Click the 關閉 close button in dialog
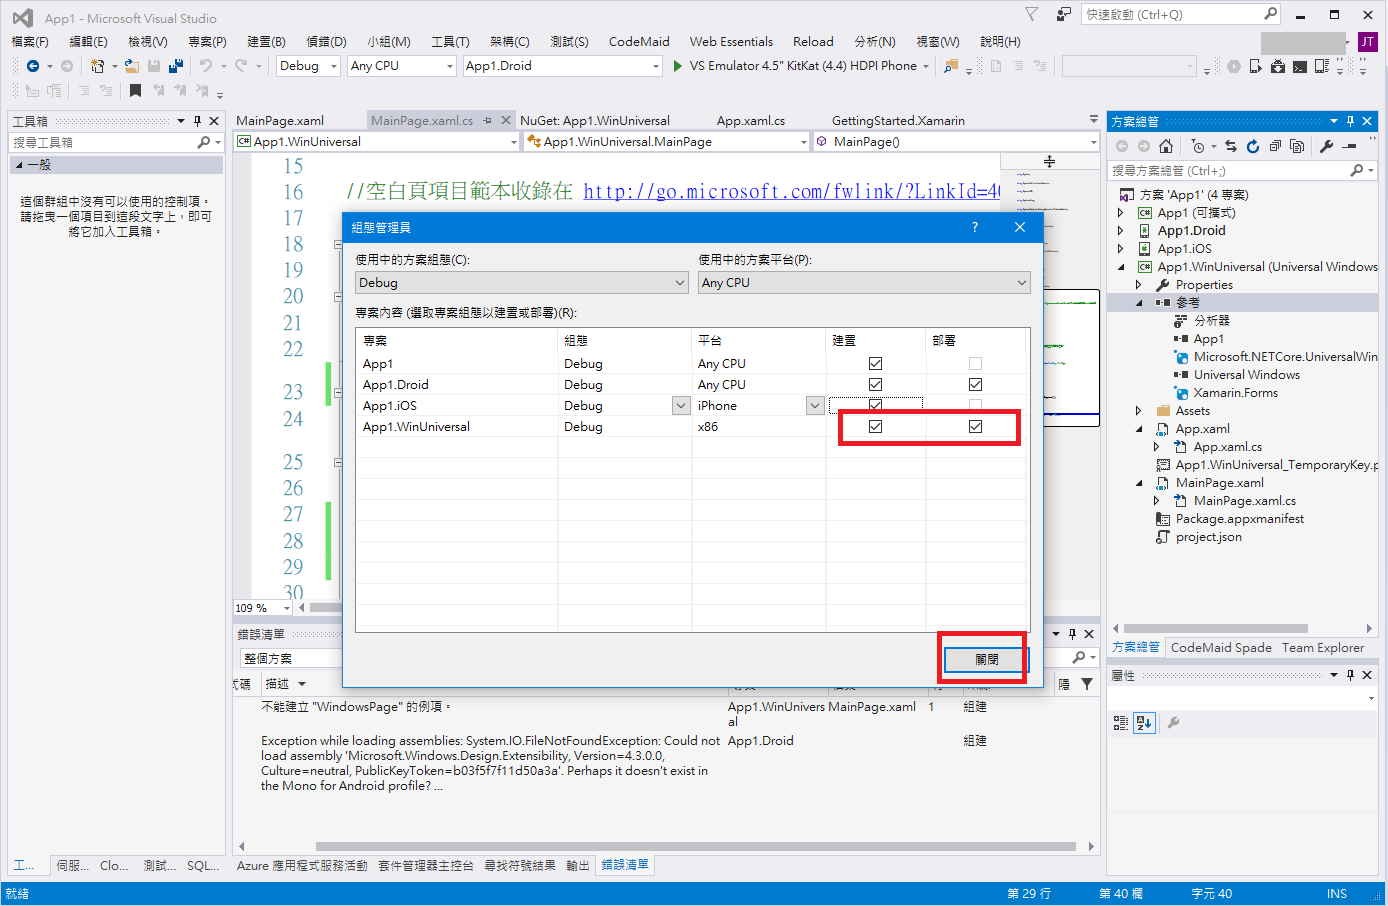The height and width of the screenshot is (906, 1388). click(x=986, y=659)
